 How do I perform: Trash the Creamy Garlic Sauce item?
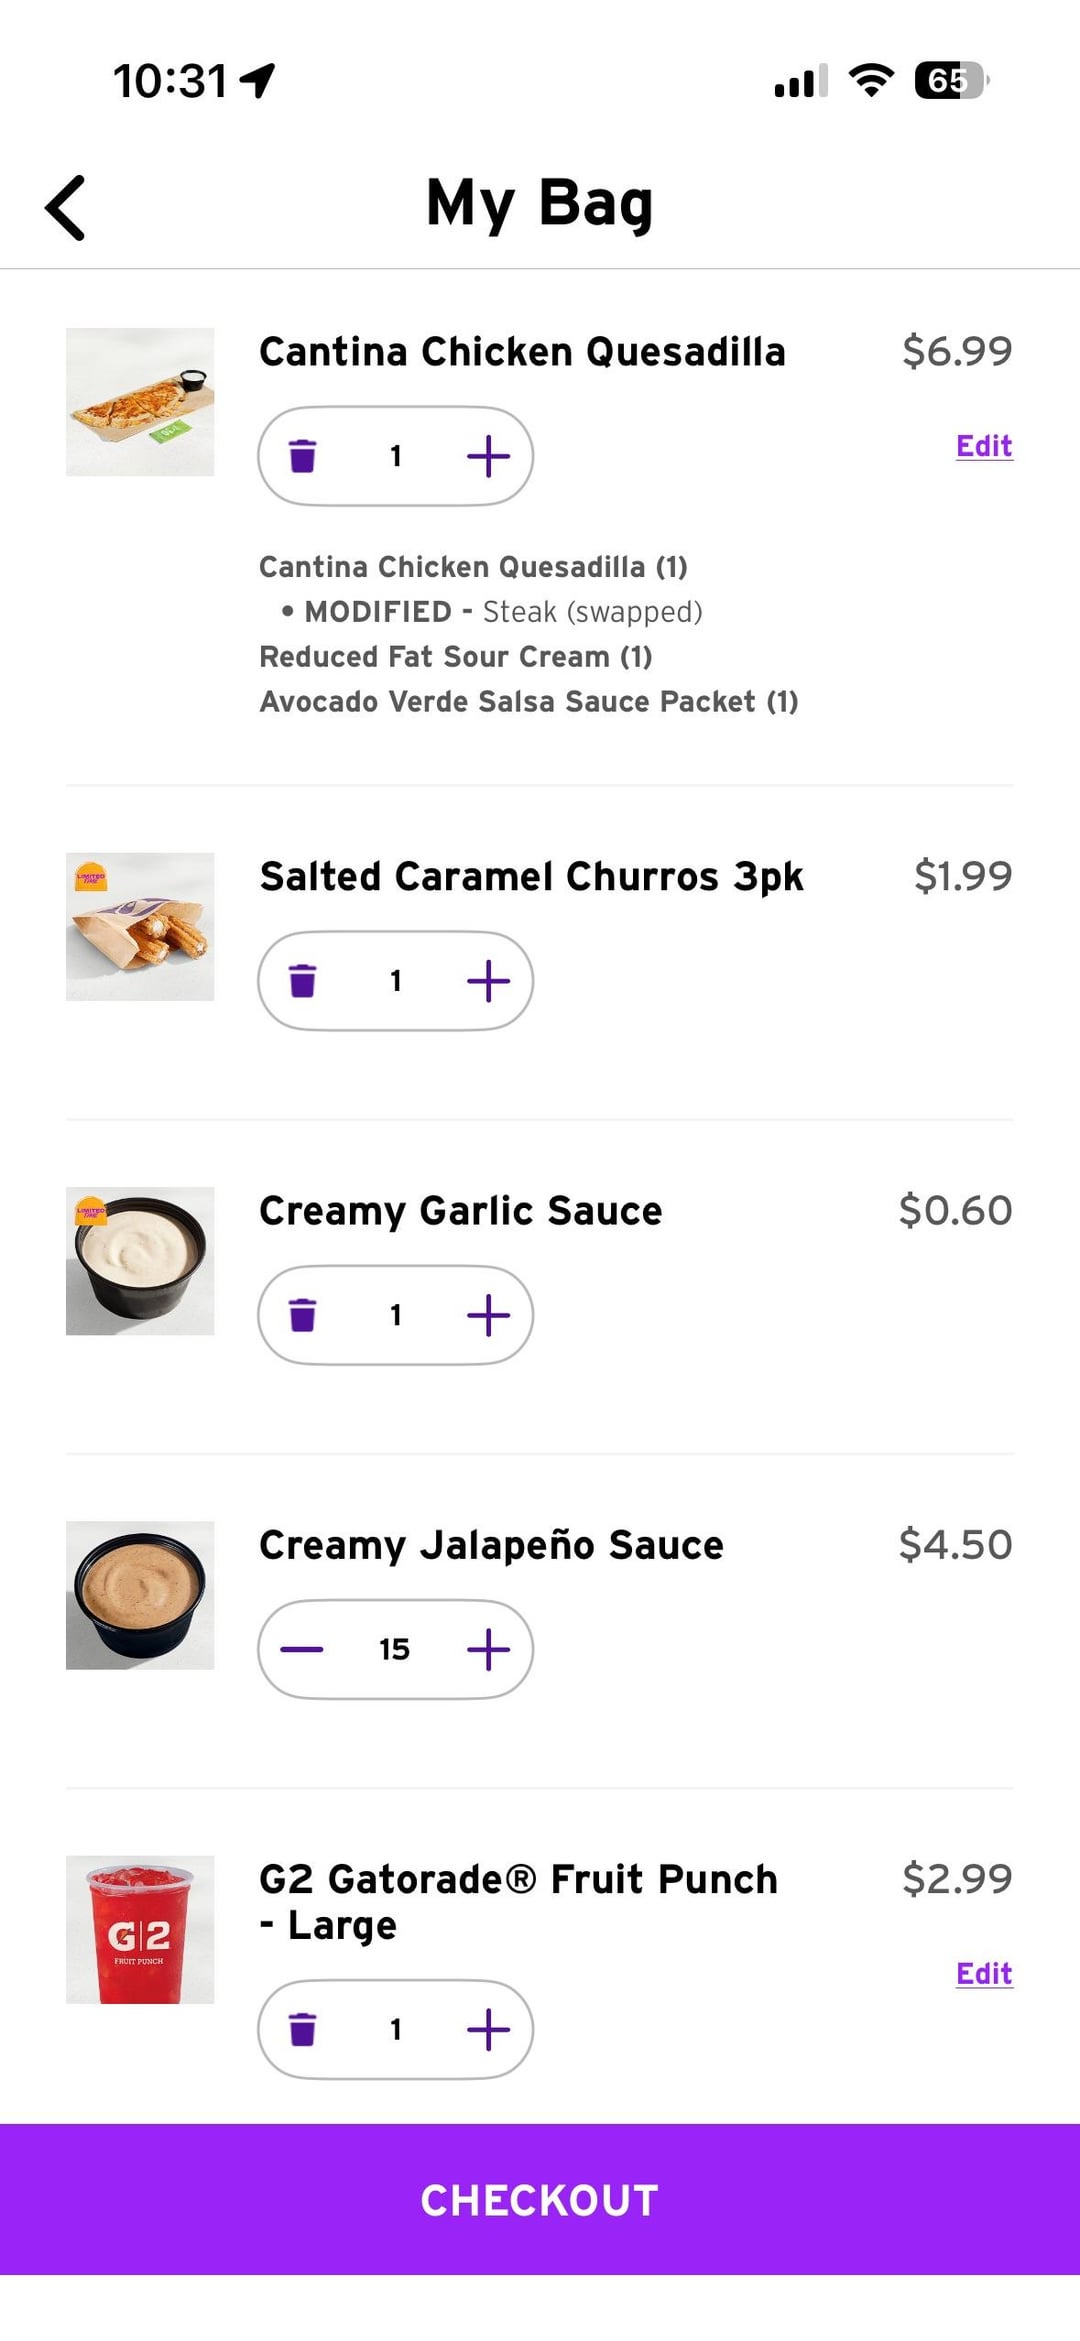click(302, 1315)
